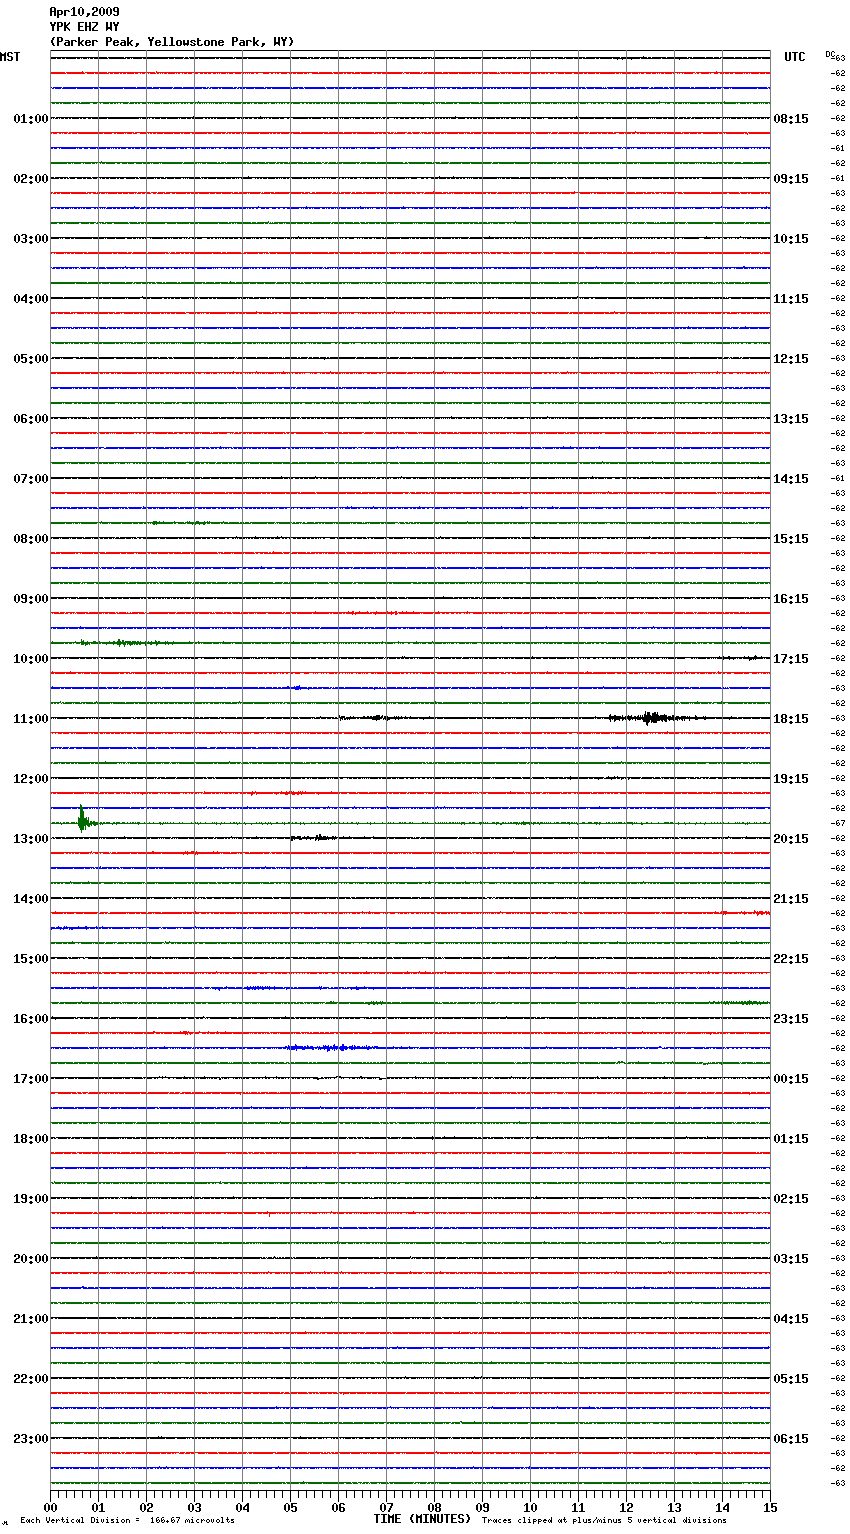
Task: Select the 02:00 MST row label
Action: point(31,179)
